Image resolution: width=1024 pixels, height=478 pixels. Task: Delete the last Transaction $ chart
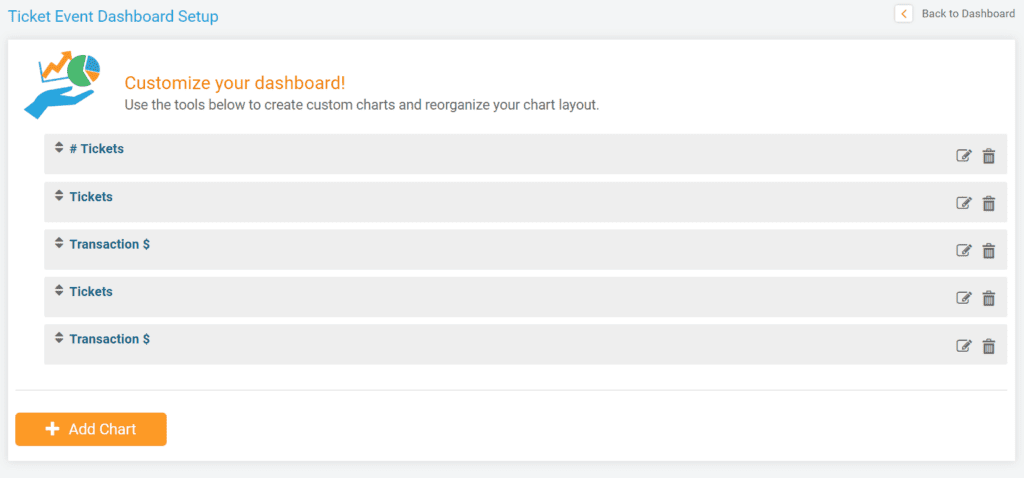(x=989, y=346)
